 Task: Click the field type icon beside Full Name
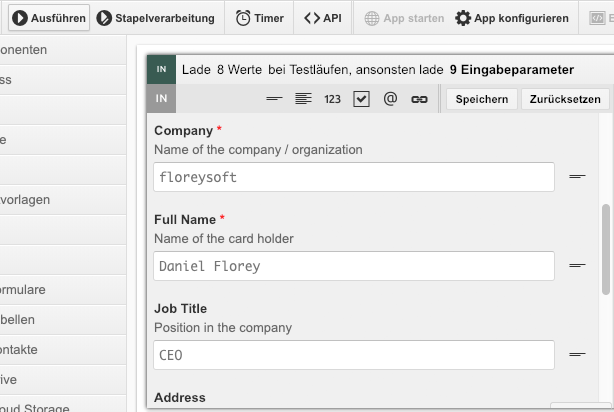click(577, 266)
